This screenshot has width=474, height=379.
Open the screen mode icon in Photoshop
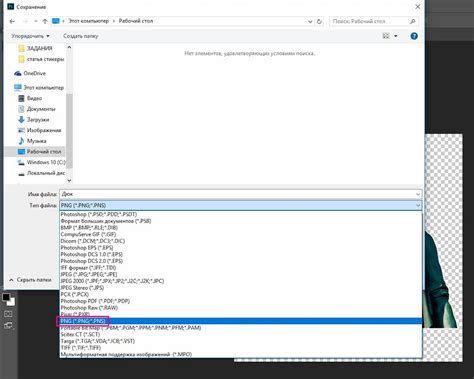tap(8, 326)
